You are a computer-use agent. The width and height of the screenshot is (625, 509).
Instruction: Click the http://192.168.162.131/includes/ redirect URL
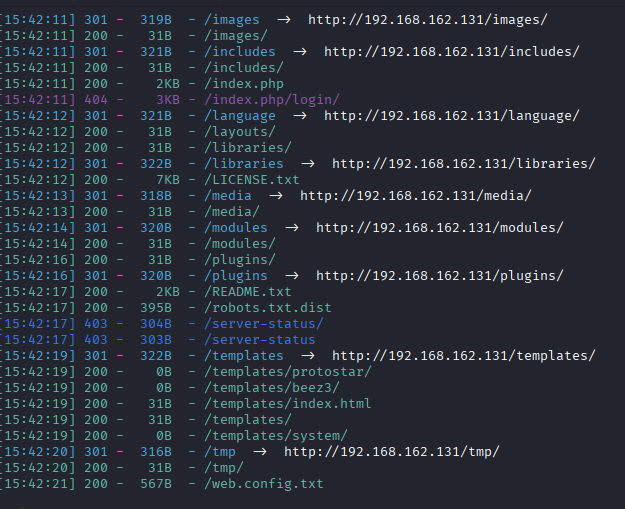click(x=452, y=51)
